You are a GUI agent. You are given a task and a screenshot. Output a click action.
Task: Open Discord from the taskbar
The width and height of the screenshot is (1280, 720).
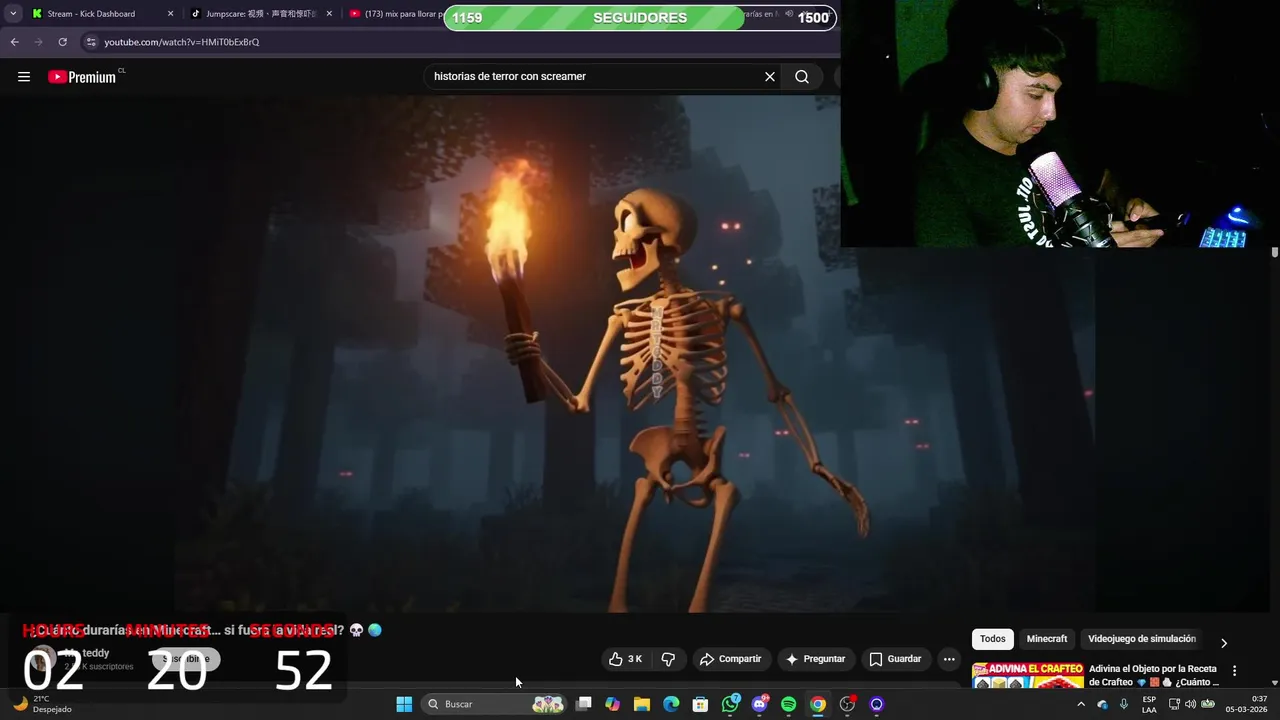pyautogui.click(x=760, y=704)
